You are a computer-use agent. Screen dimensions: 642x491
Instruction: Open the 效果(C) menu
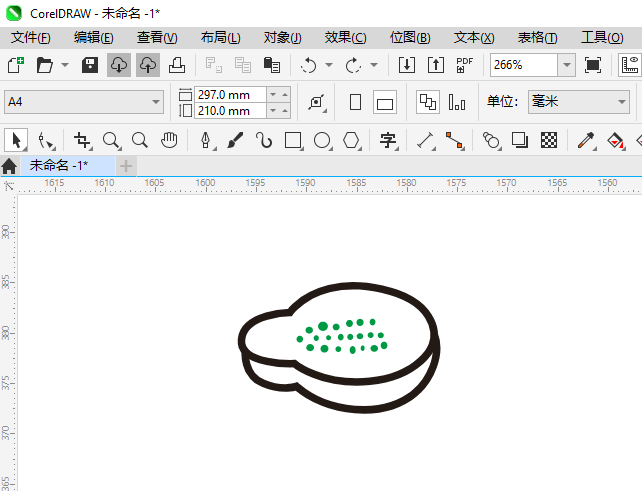(345, 38)
